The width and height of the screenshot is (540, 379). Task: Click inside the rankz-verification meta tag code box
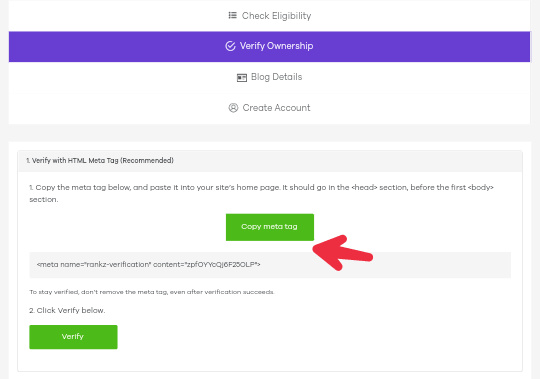pyautogui.click(x=270, y=265)
